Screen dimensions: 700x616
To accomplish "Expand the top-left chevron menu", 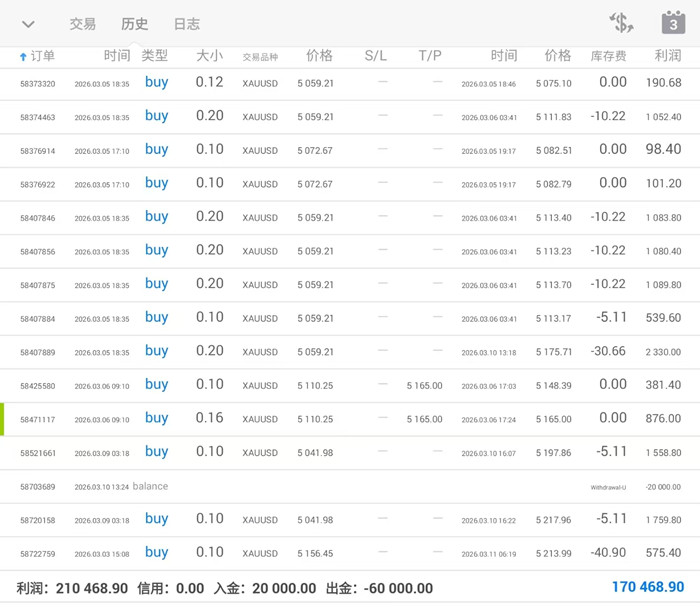I will click(x=28, y=24).
